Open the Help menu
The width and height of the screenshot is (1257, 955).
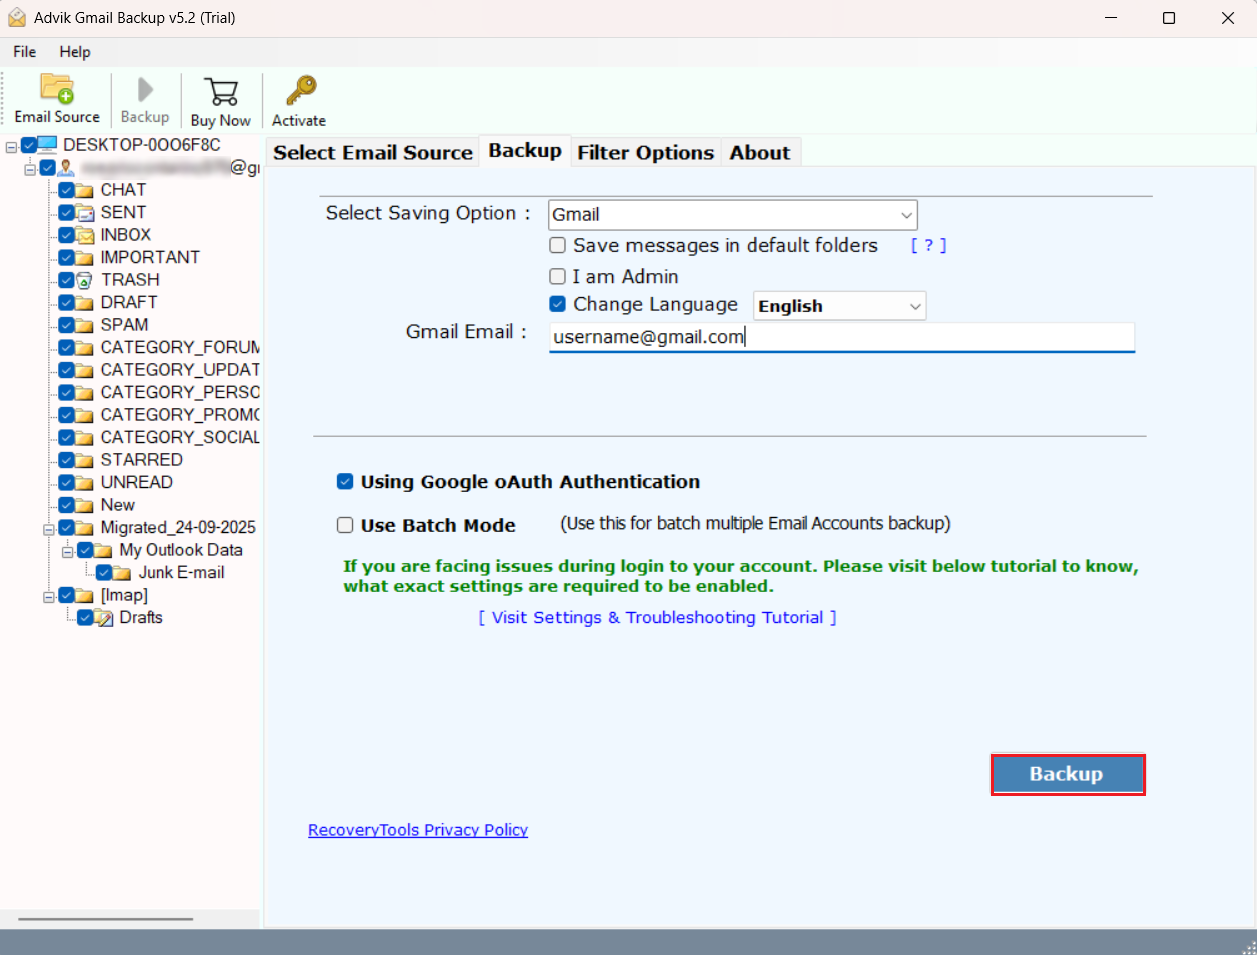(x=75, y=52)
